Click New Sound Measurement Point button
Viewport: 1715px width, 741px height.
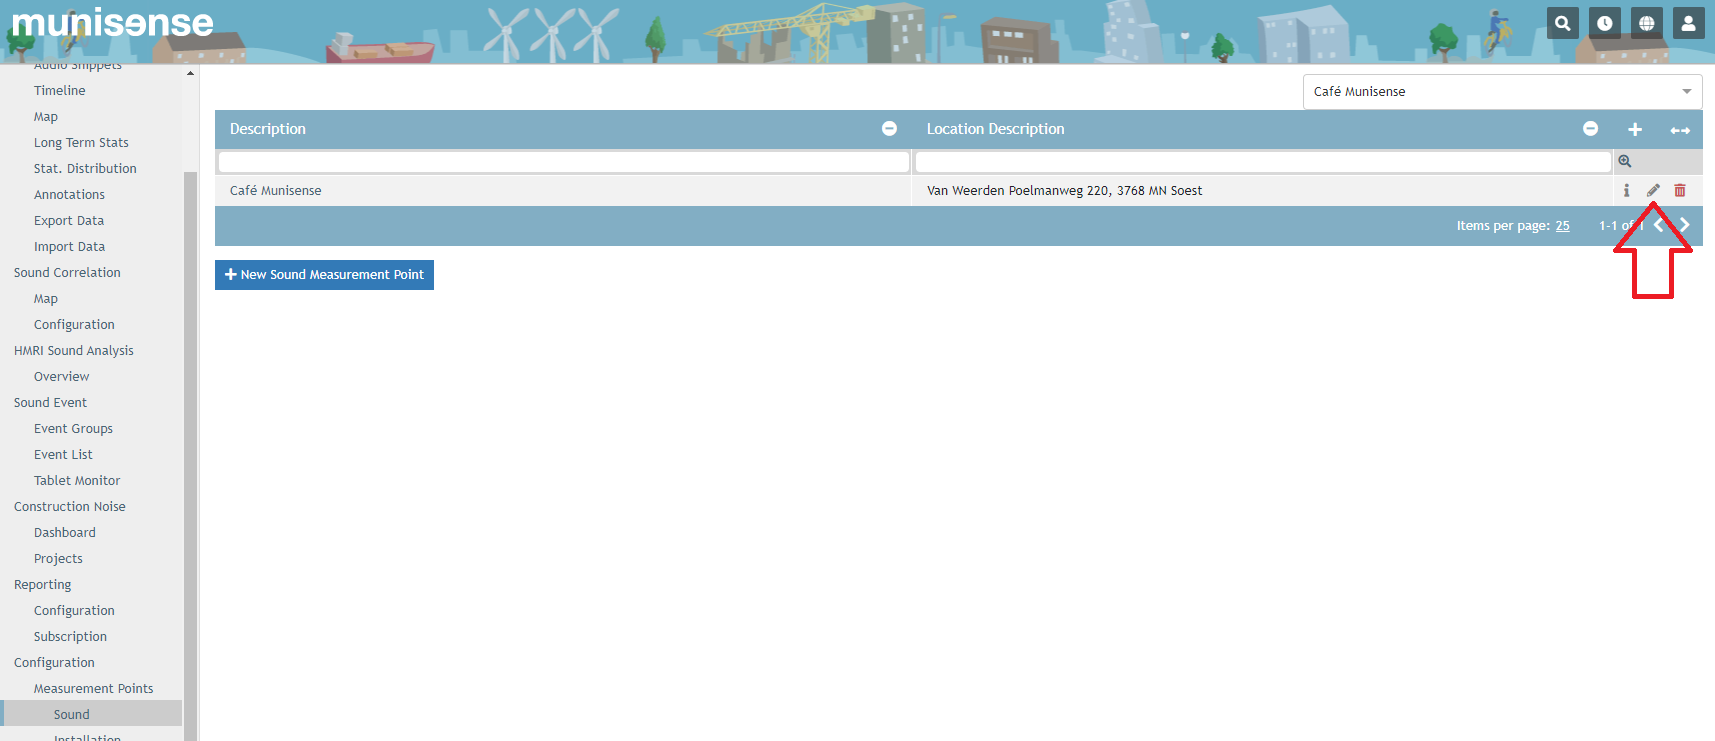[324, 275]
